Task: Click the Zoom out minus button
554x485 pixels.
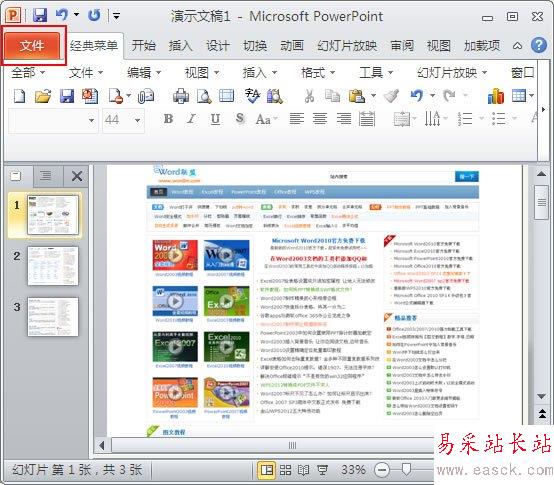Action: [x=382, y=470]
